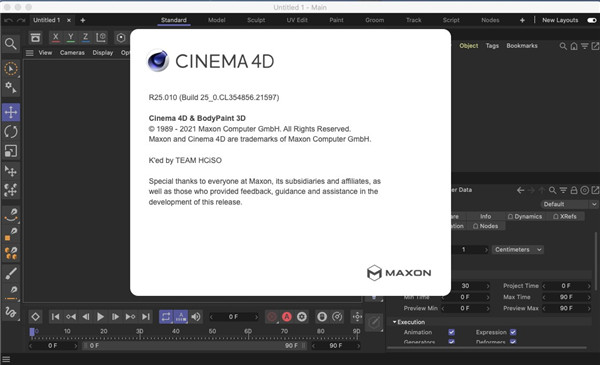Switch to the Paint layout
Image resolution: width=600 pixels, height=365 pixels.
(x=336, y=20)
